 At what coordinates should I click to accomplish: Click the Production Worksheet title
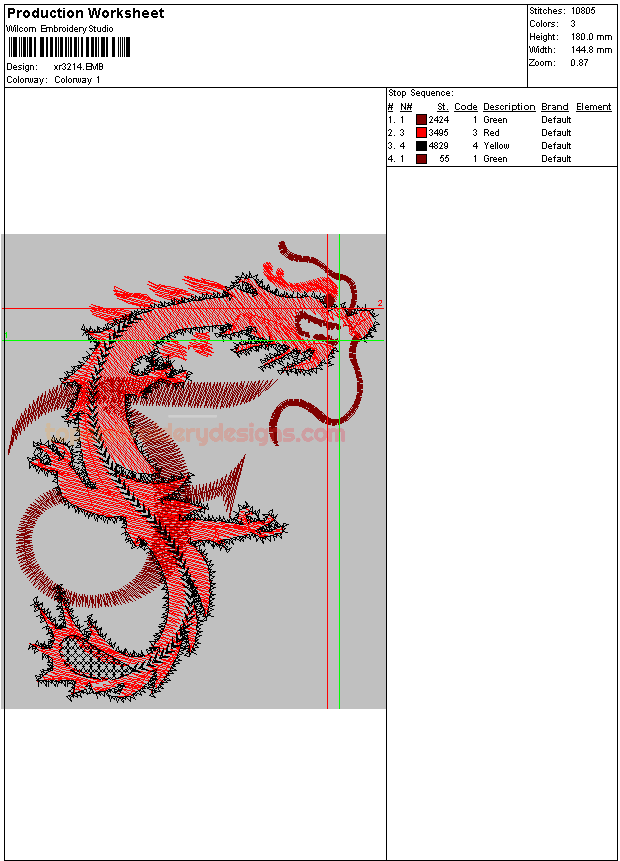pos(85,13)
